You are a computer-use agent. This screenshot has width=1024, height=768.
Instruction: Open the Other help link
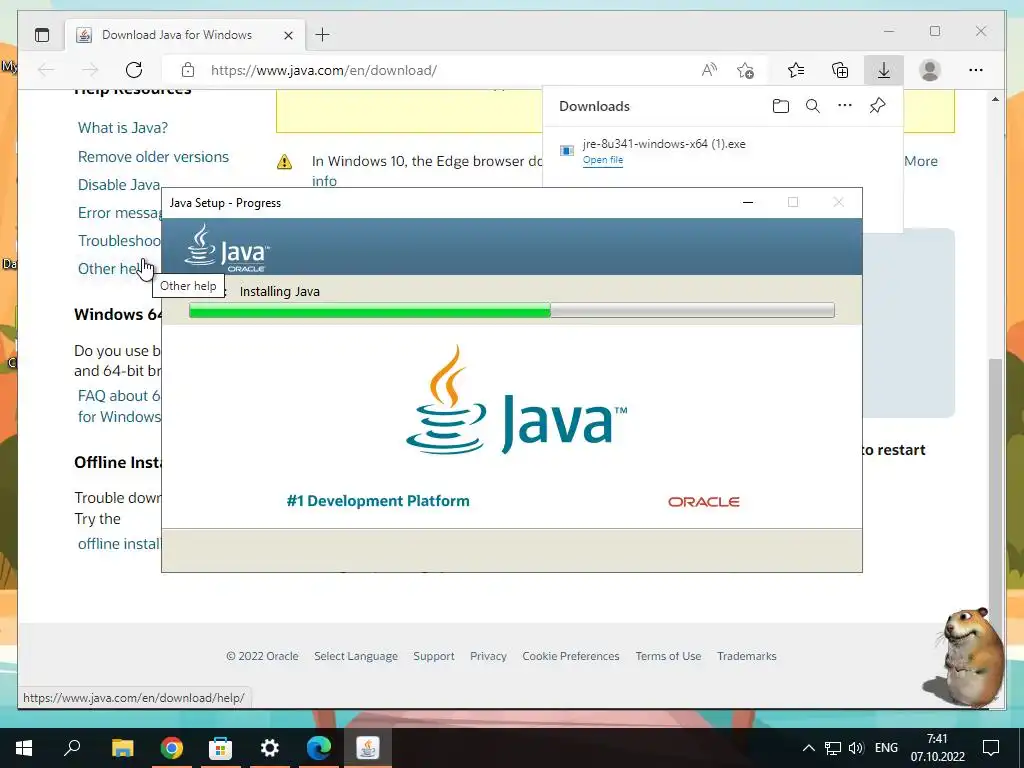point(108,268)
